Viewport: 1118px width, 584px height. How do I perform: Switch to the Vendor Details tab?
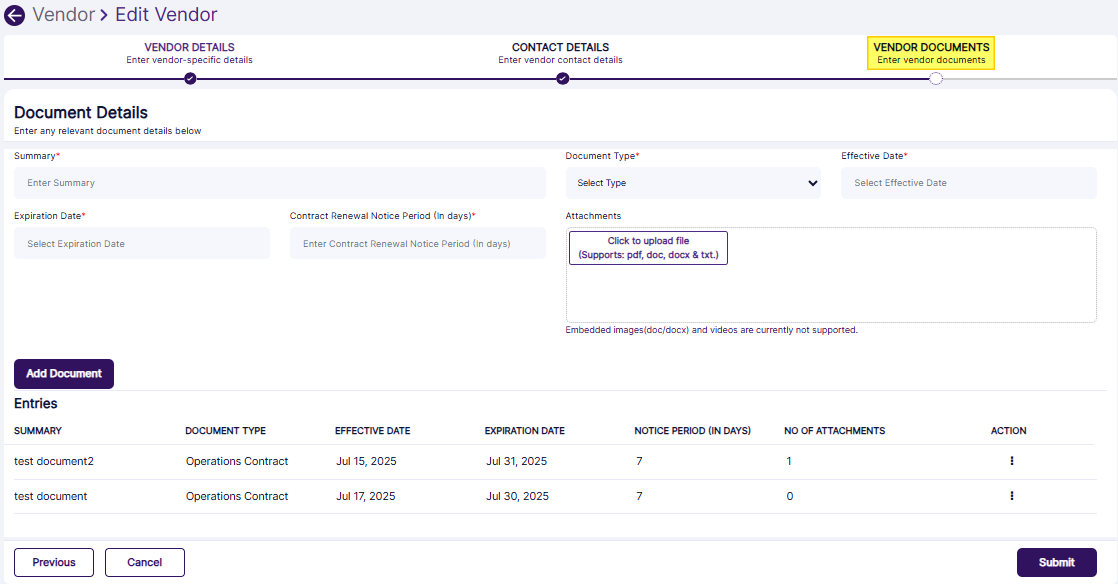click(x=189, y=53)
